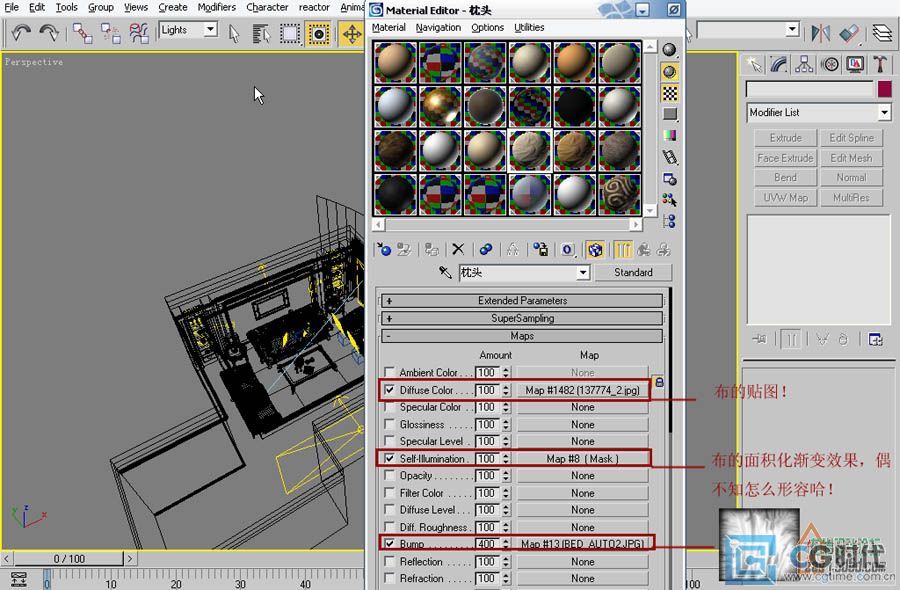Enable the Specular Color map checkbox

389,407
